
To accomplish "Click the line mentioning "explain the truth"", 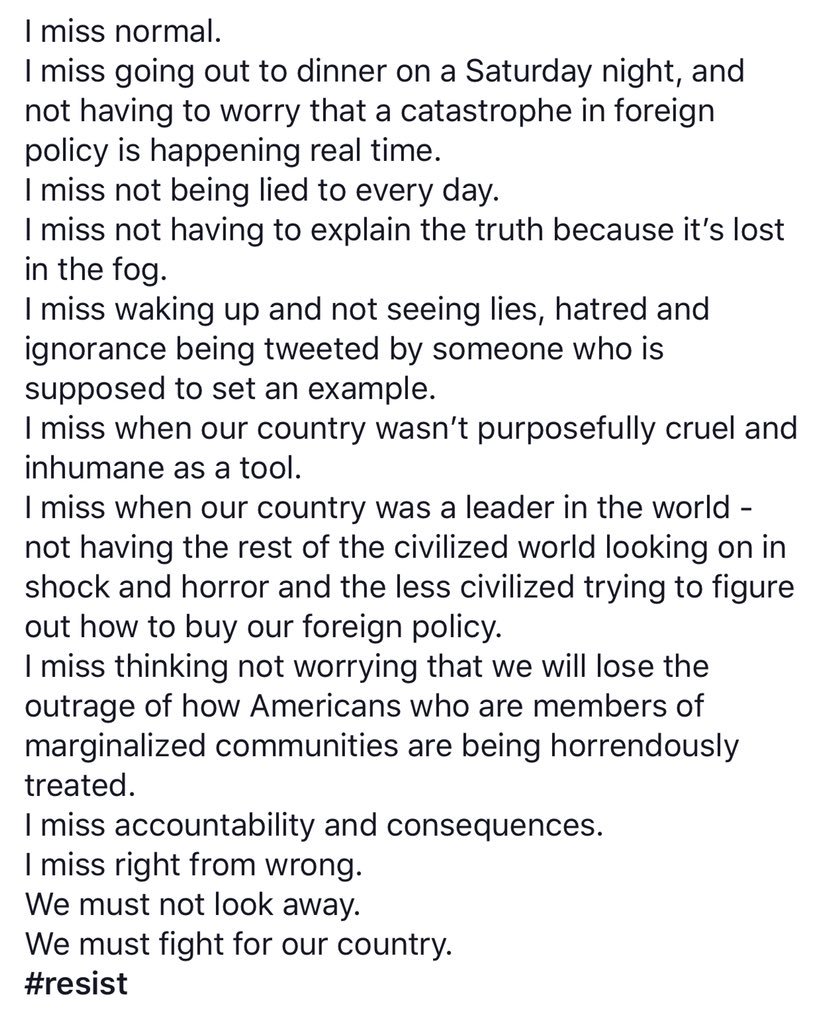I will (404, 230).
